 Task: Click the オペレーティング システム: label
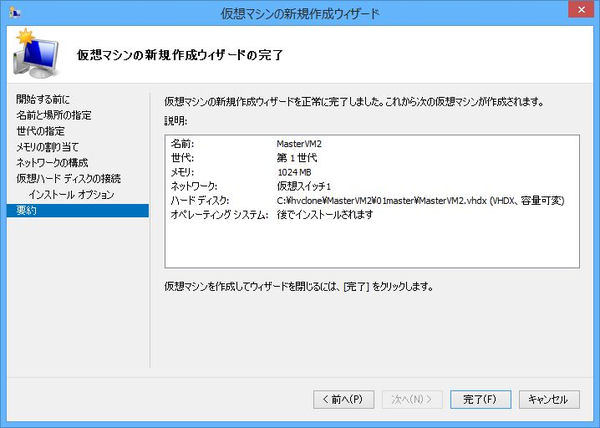[x=219, y=215]
